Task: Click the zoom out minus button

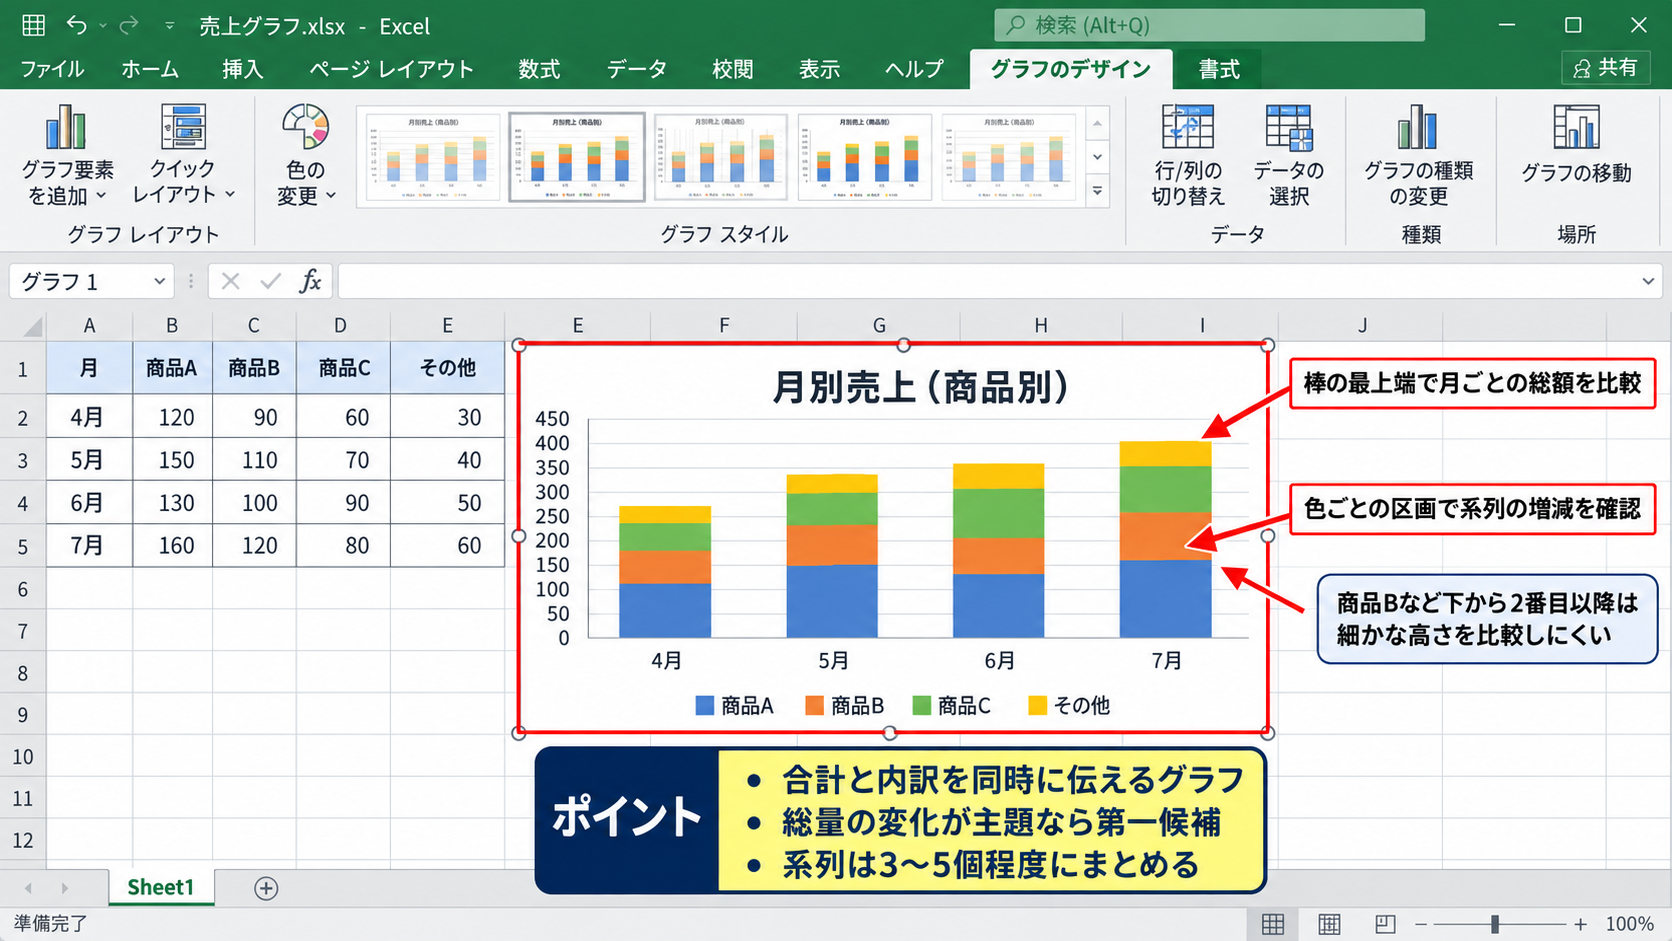Action: point(1420,925)
